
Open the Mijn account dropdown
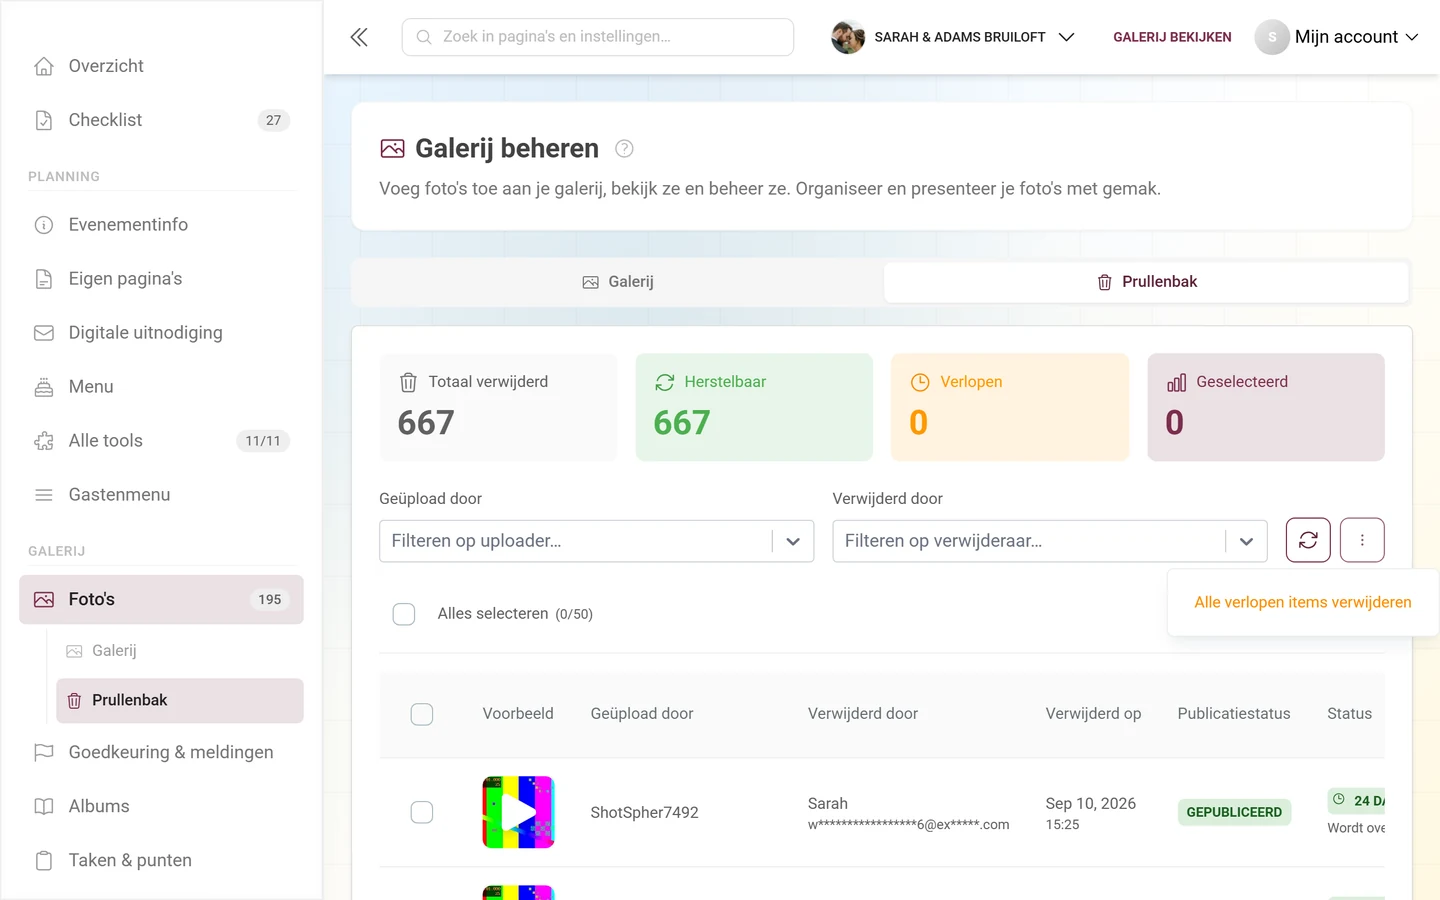(1337, 37)
